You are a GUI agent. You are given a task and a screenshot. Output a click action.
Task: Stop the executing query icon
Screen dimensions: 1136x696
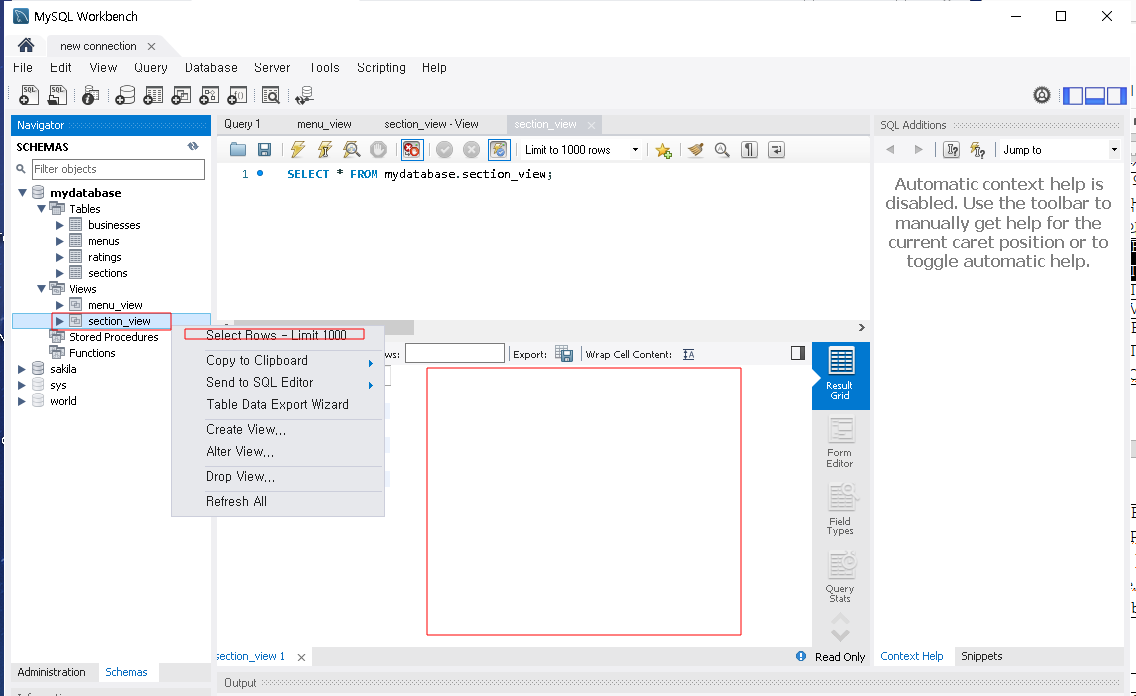(378, 150)
